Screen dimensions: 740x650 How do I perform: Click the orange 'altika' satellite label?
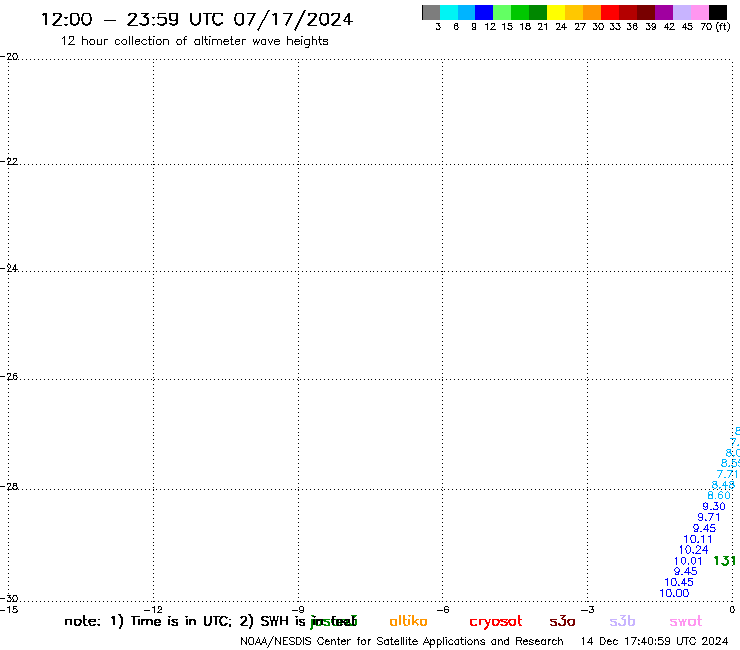tap(408, 621)
